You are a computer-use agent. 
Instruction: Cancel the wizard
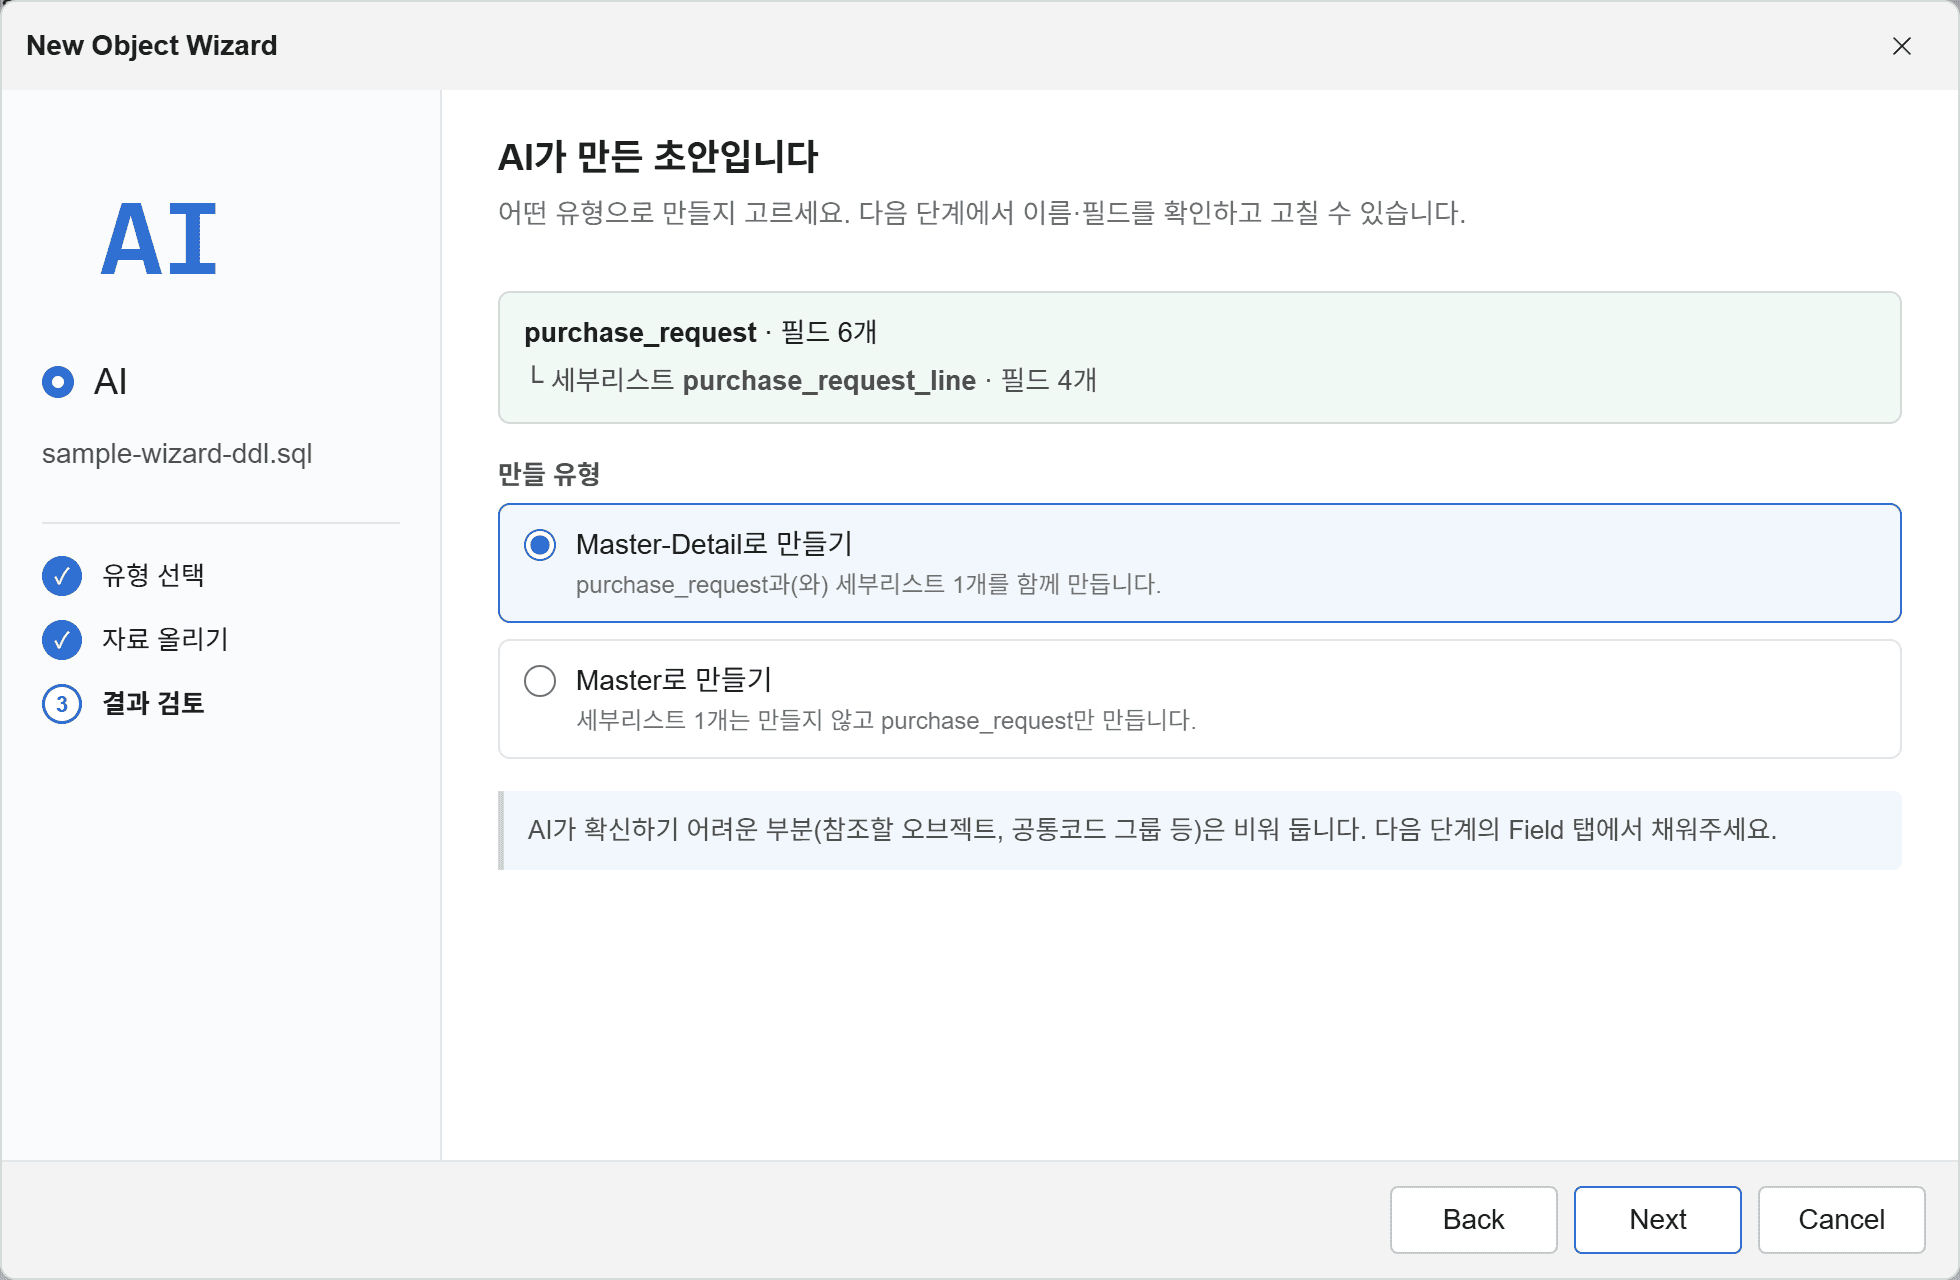pos(1841,1219)
